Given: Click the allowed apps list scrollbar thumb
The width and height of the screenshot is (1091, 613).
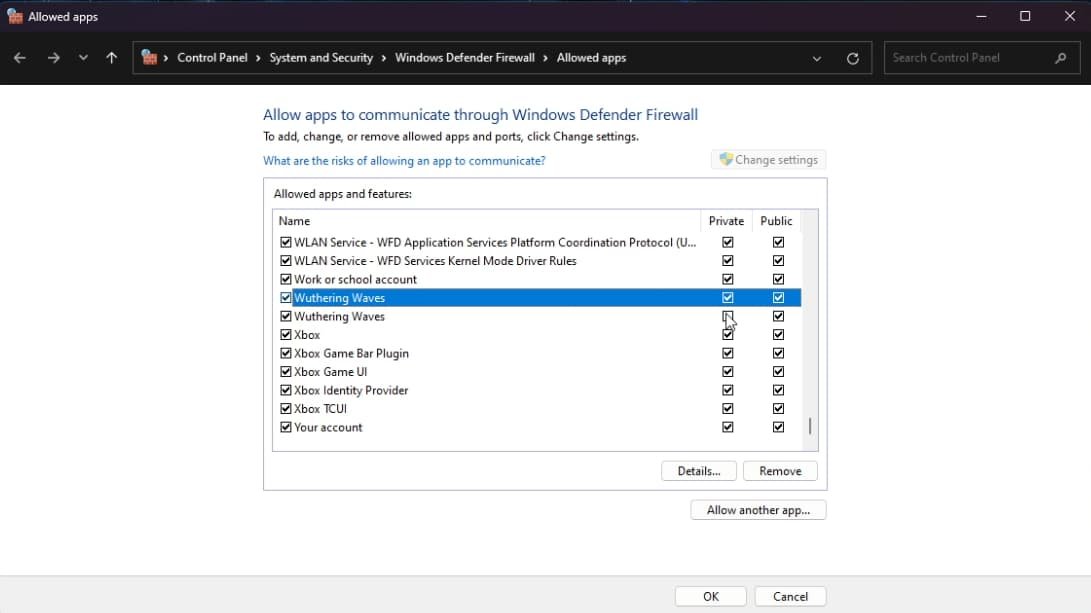Looking at the screenshot, I should click(810, 426).
